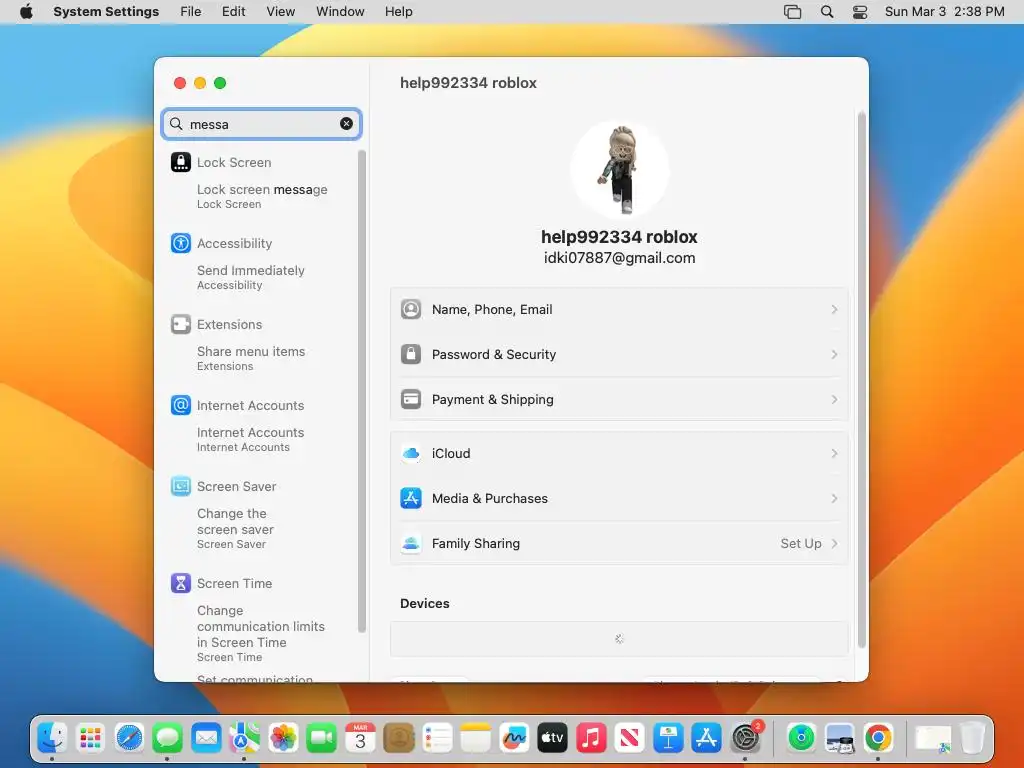Click the Screen Saver sidebar icon
The image size is (1024, 768).
pyautogui.click(x=180, y=486)
